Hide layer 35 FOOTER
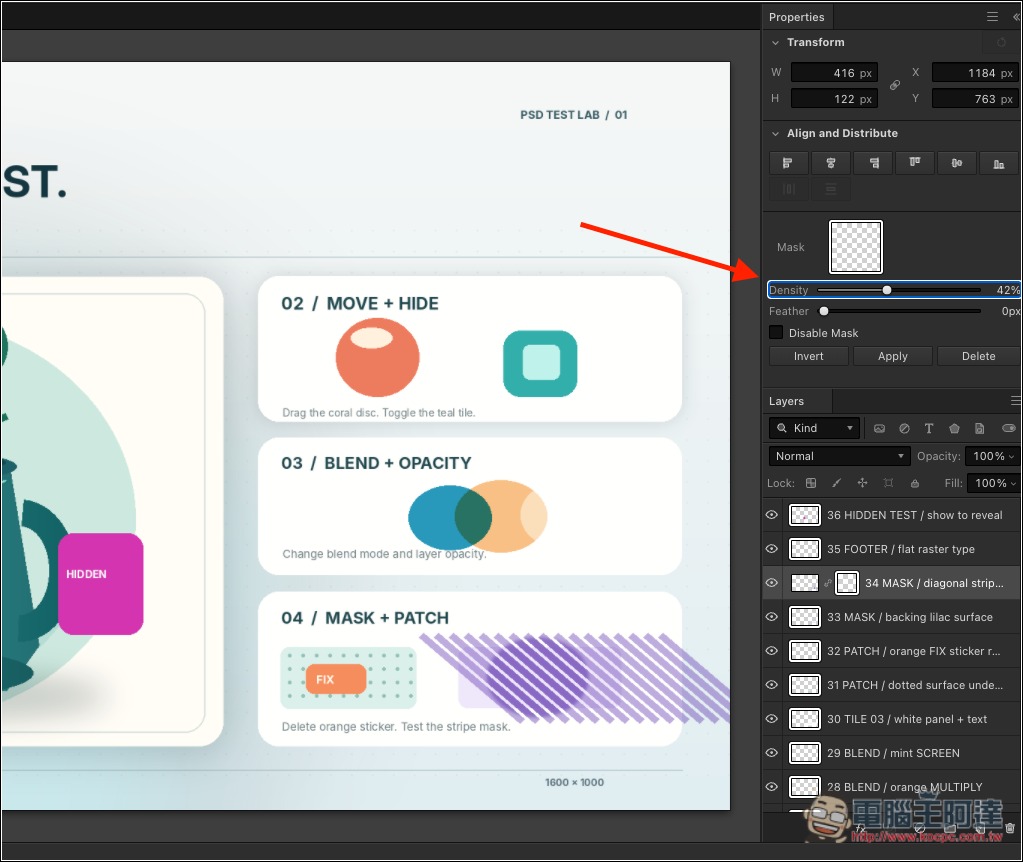1023x862 pixels. click(772, 549)
